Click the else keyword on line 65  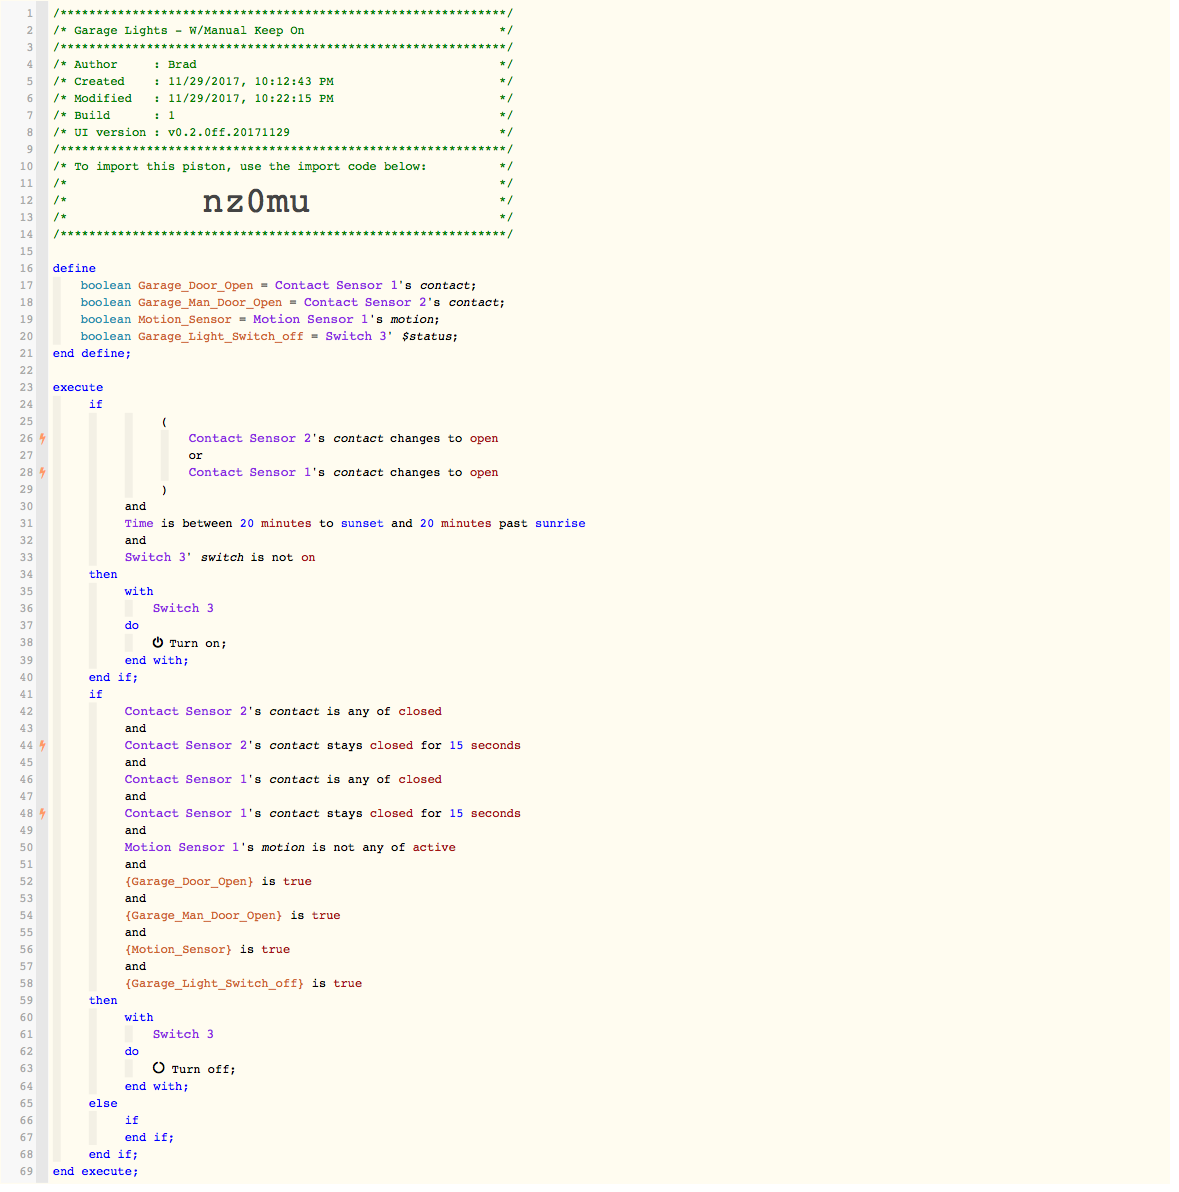(103, 1104)
